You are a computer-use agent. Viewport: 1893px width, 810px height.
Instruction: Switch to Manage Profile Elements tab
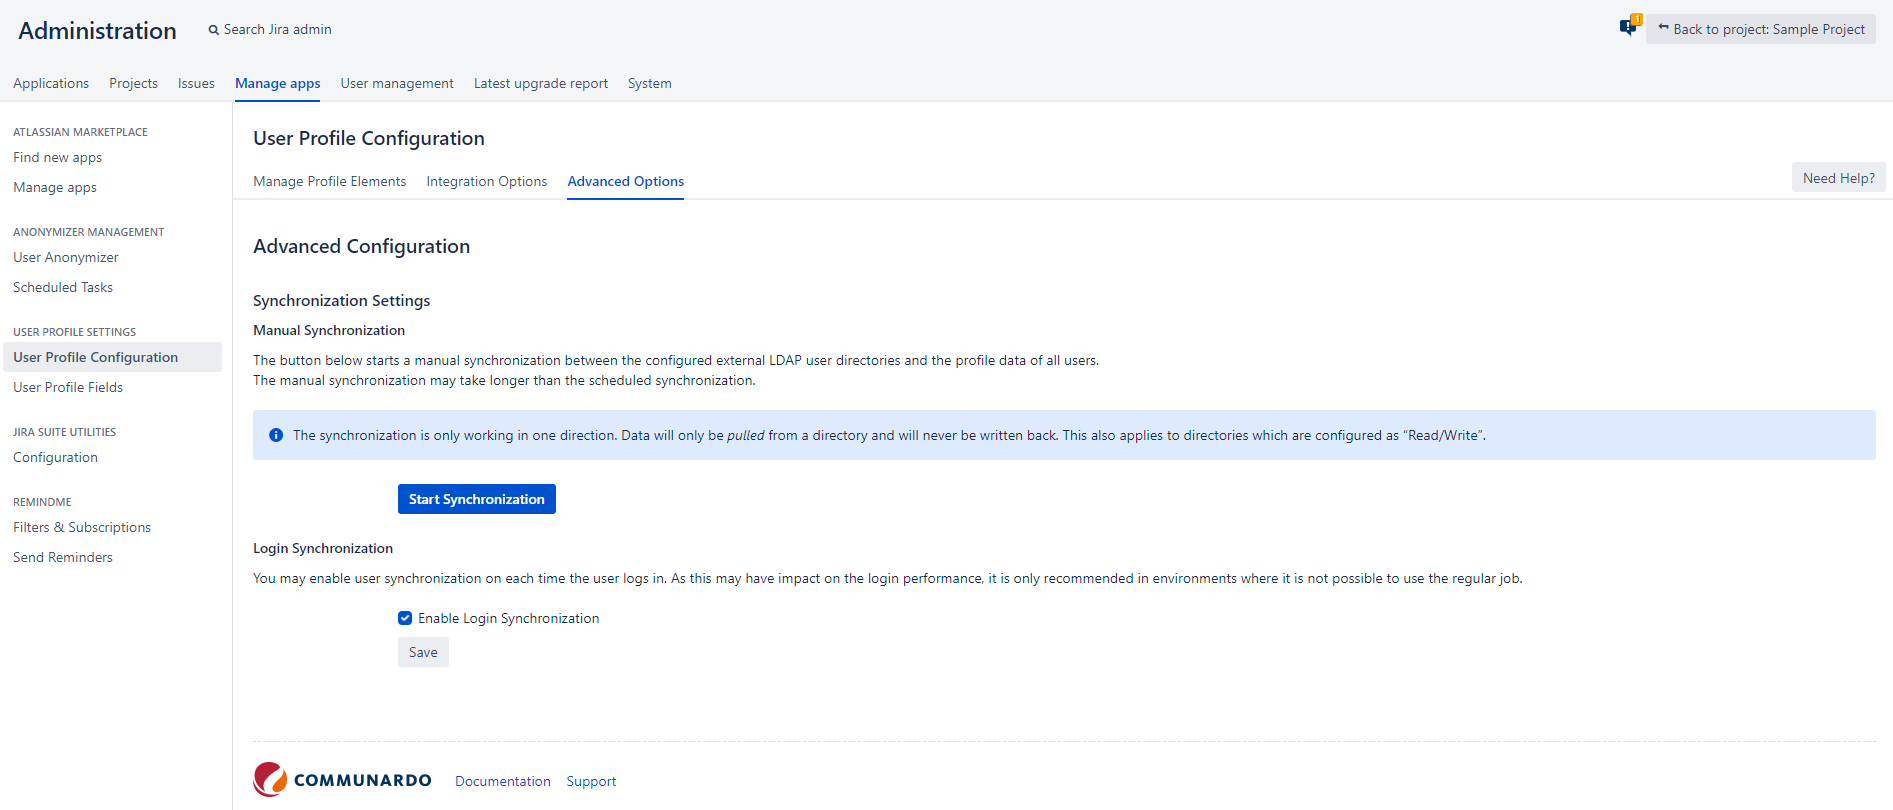coord(329,181)
